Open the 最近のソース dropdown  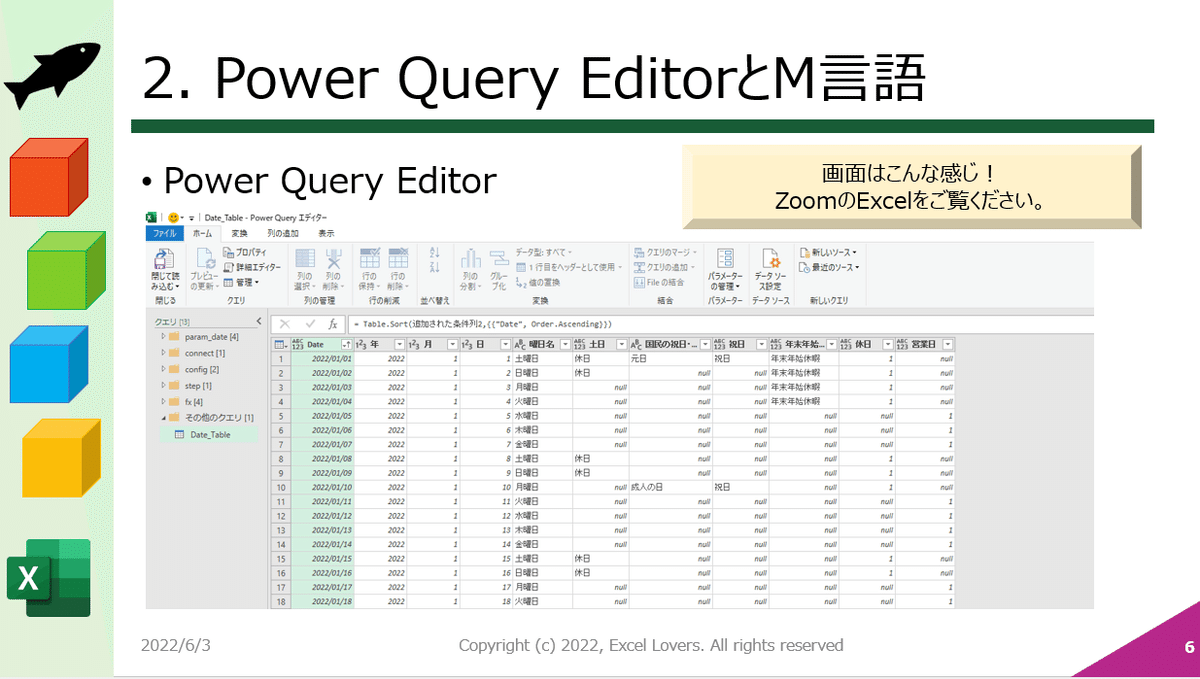point(829,267)
